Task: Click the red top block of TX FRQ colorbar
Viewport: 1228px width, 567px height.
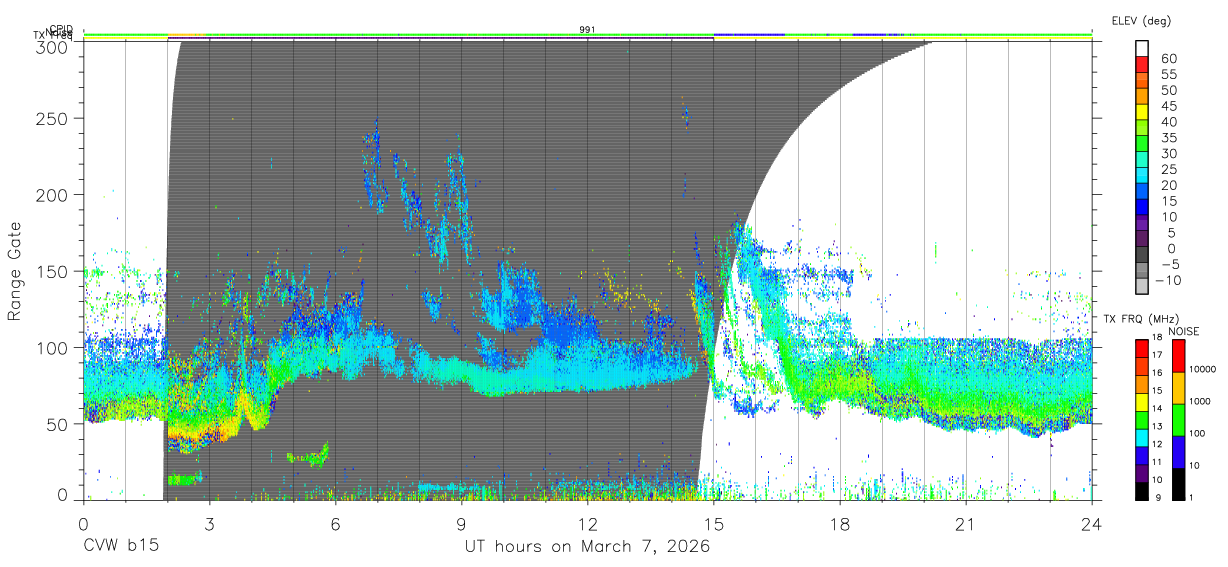Action: pos(1143,348)
